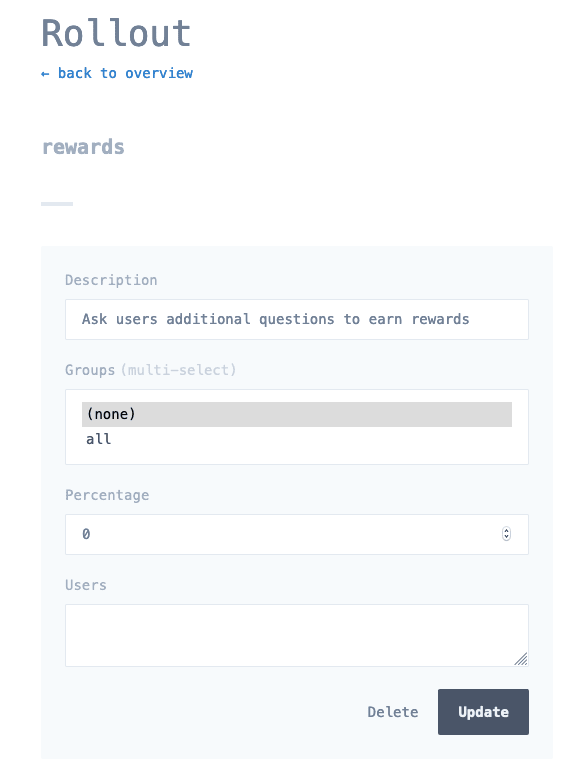Click the Percentage field label
This screenshot has height=766, width=580.
pos(107,495)
